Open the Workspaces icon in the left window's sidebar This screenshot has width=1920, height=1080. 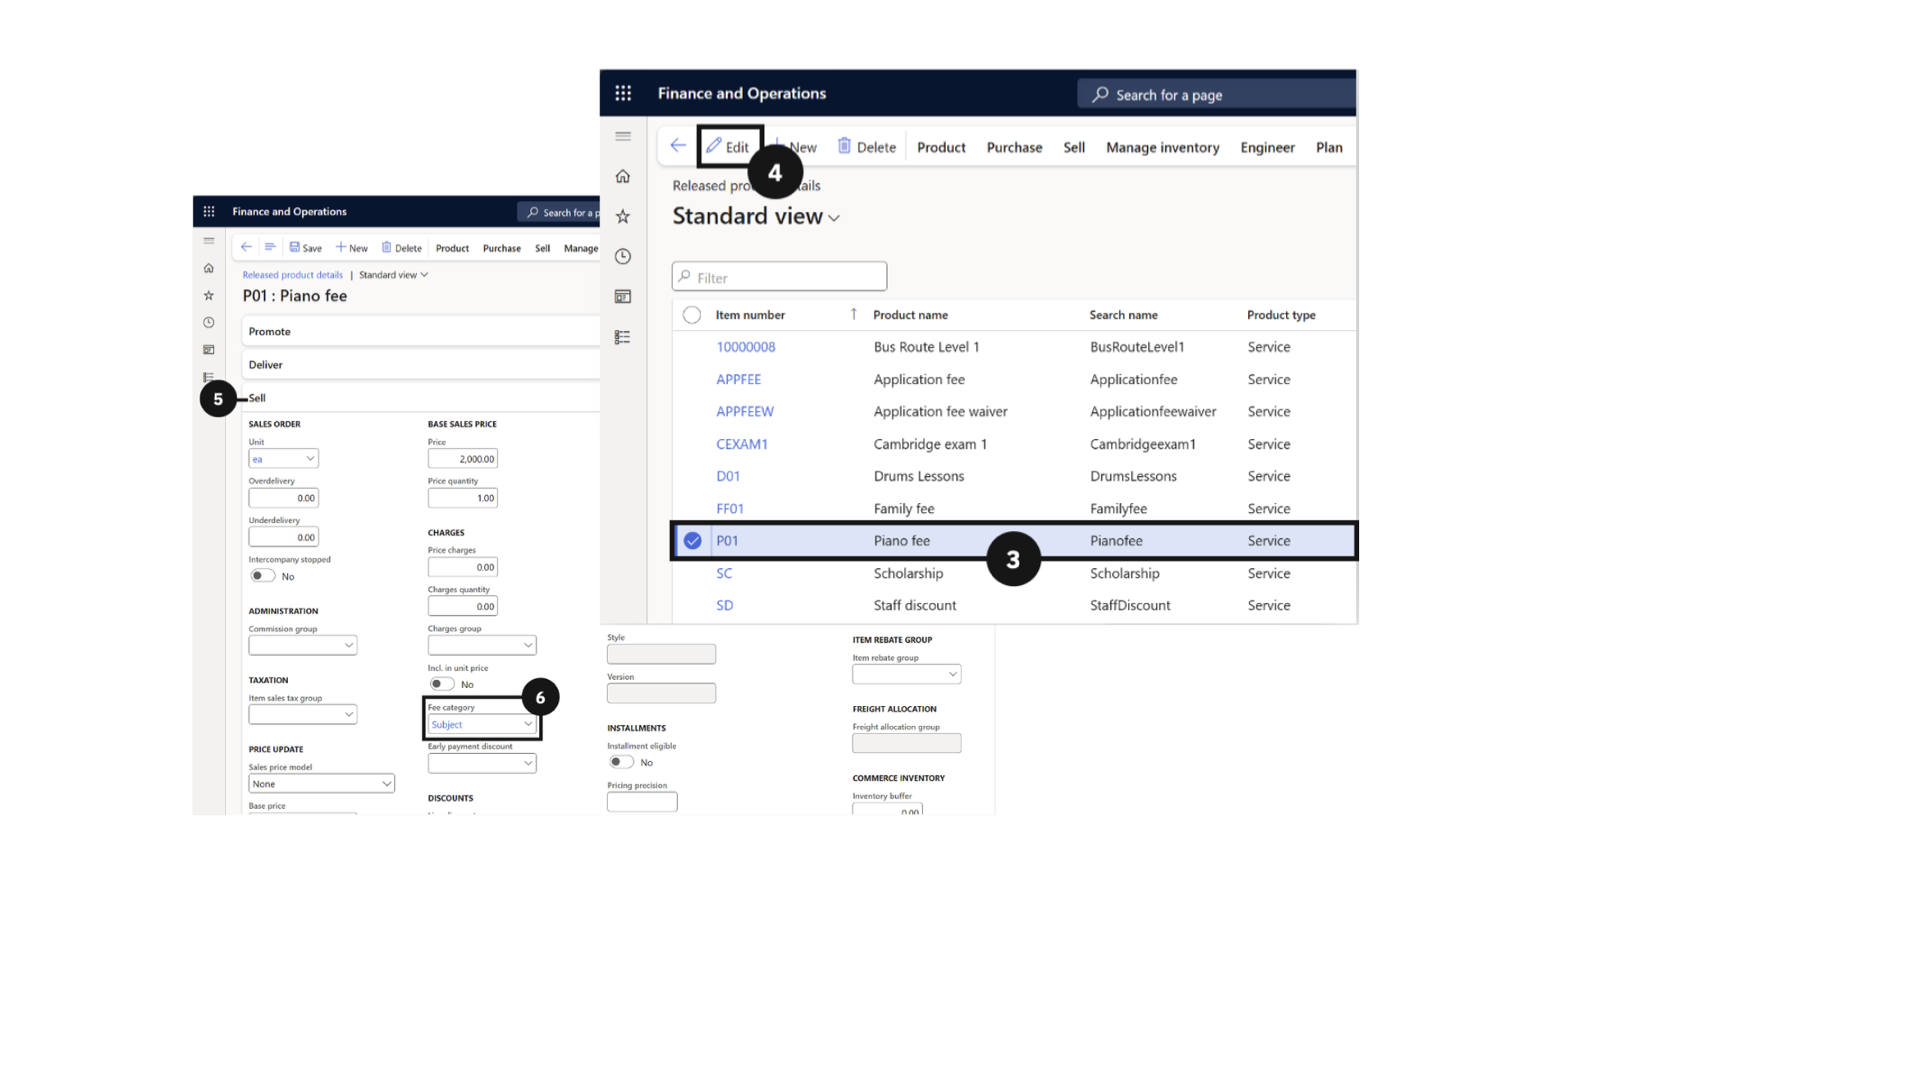(209, 350)
